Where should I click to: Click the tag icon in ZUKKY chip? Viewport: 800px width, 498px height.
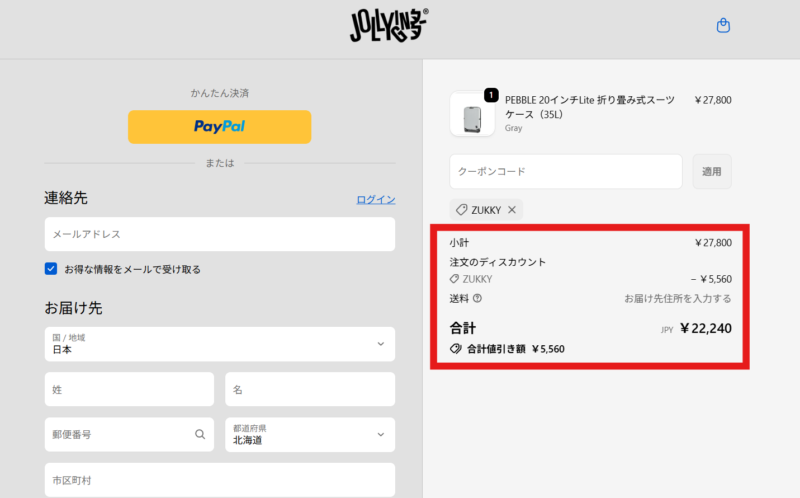(462, 210)
